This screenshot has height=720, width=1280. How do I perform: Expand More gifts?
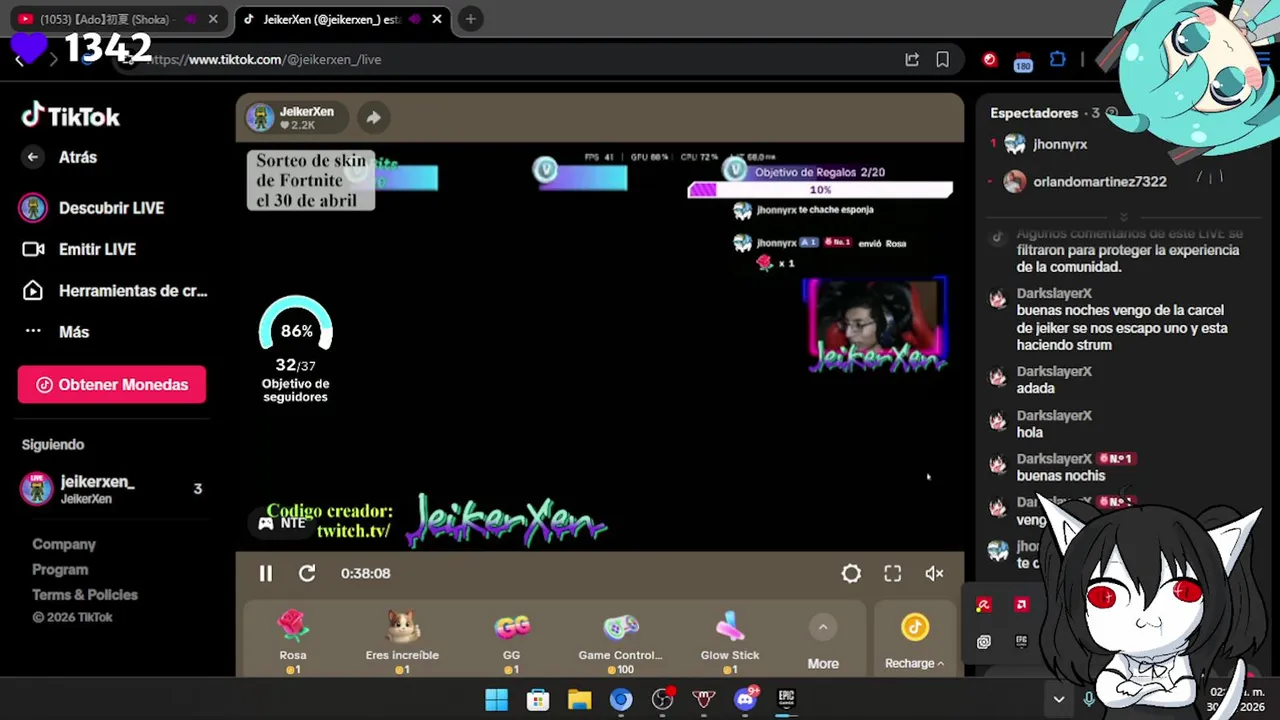(823, 641)
